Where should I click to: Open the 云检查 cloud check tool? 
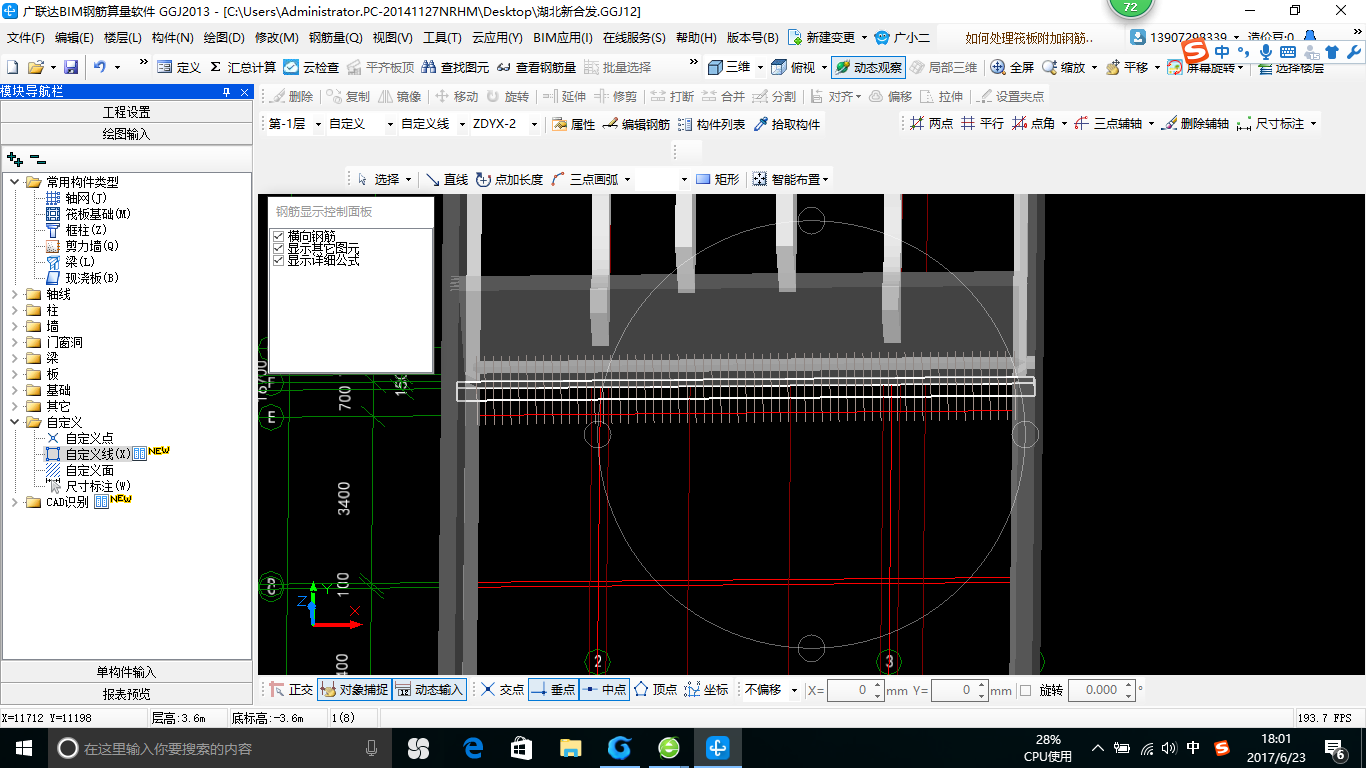point(311,67)
